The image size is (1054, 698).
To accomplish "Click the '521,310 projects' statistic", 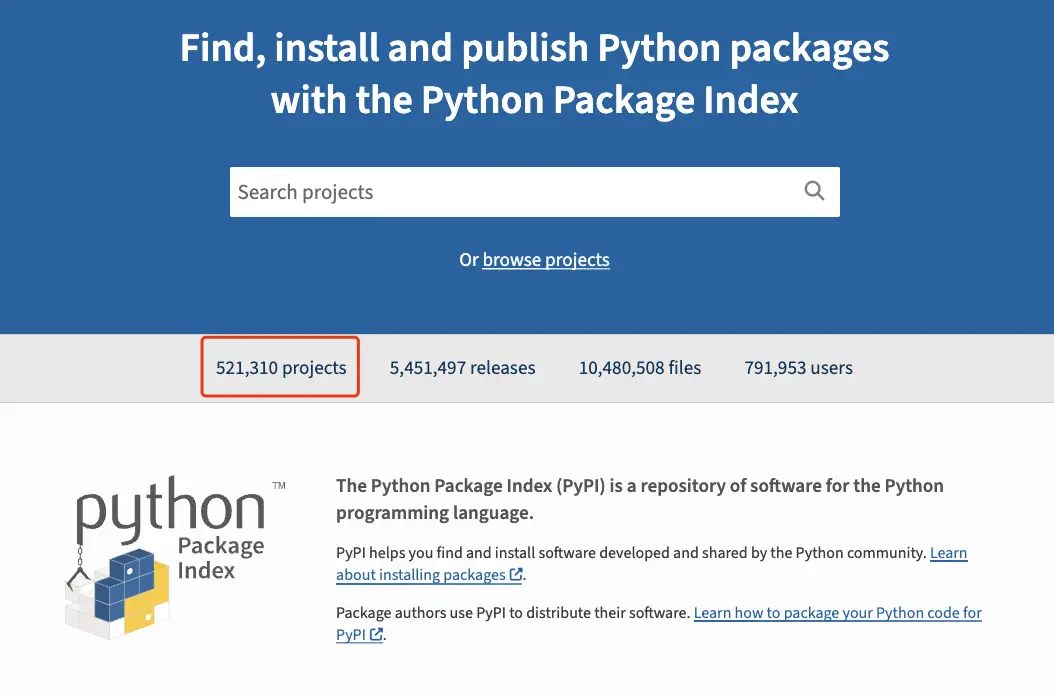I will pyautogui.click(x=281, y=368).
